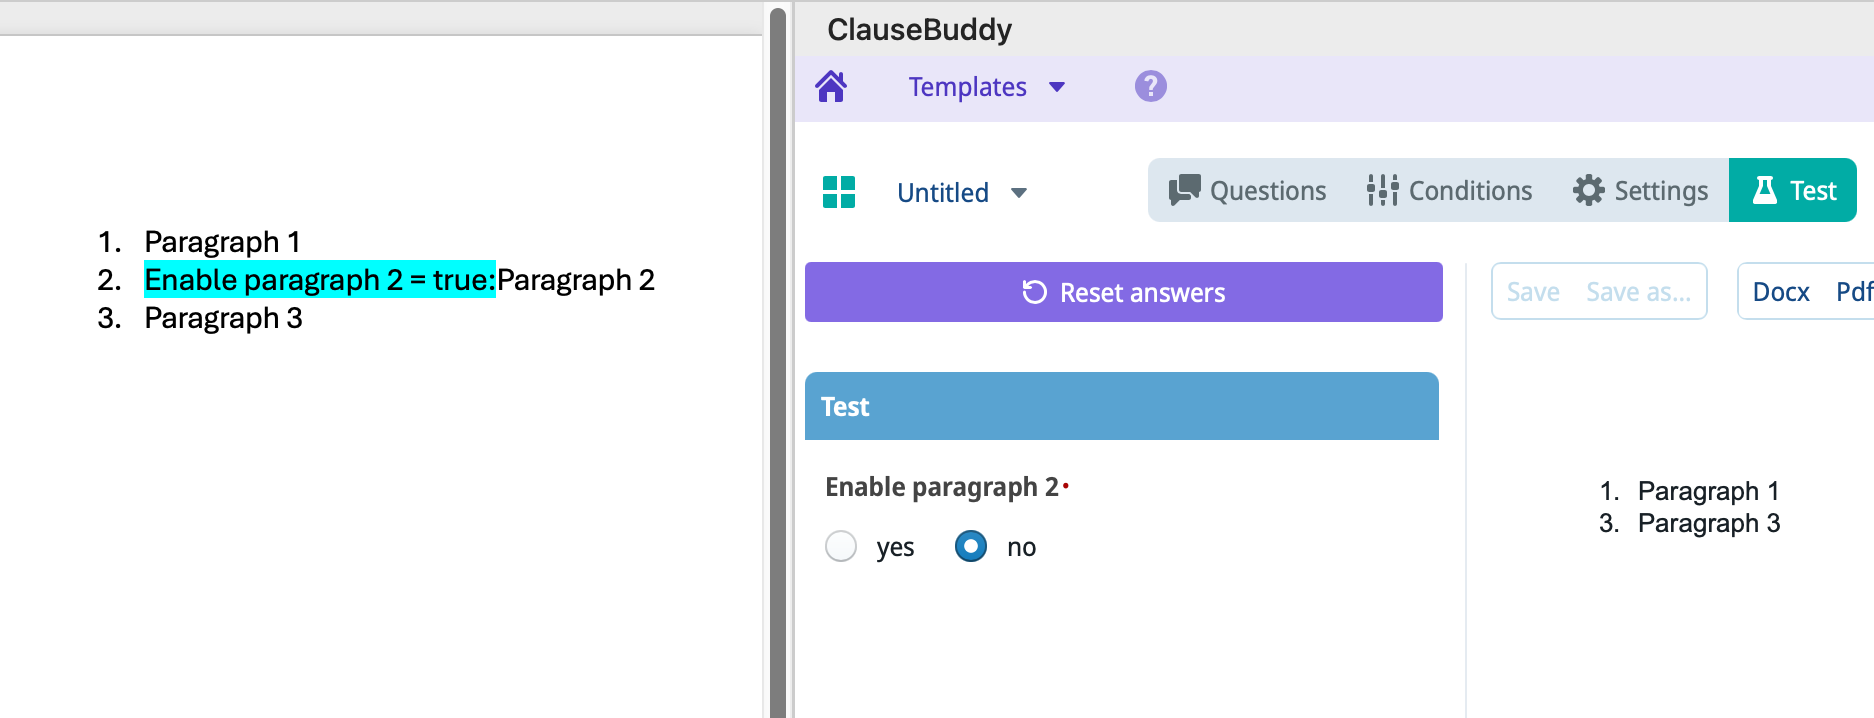Screen dimensions: 1874x718
Task: Click the highlighted condition text in paragraph 2
Action: pyautogui.click(x=320, y=280)
